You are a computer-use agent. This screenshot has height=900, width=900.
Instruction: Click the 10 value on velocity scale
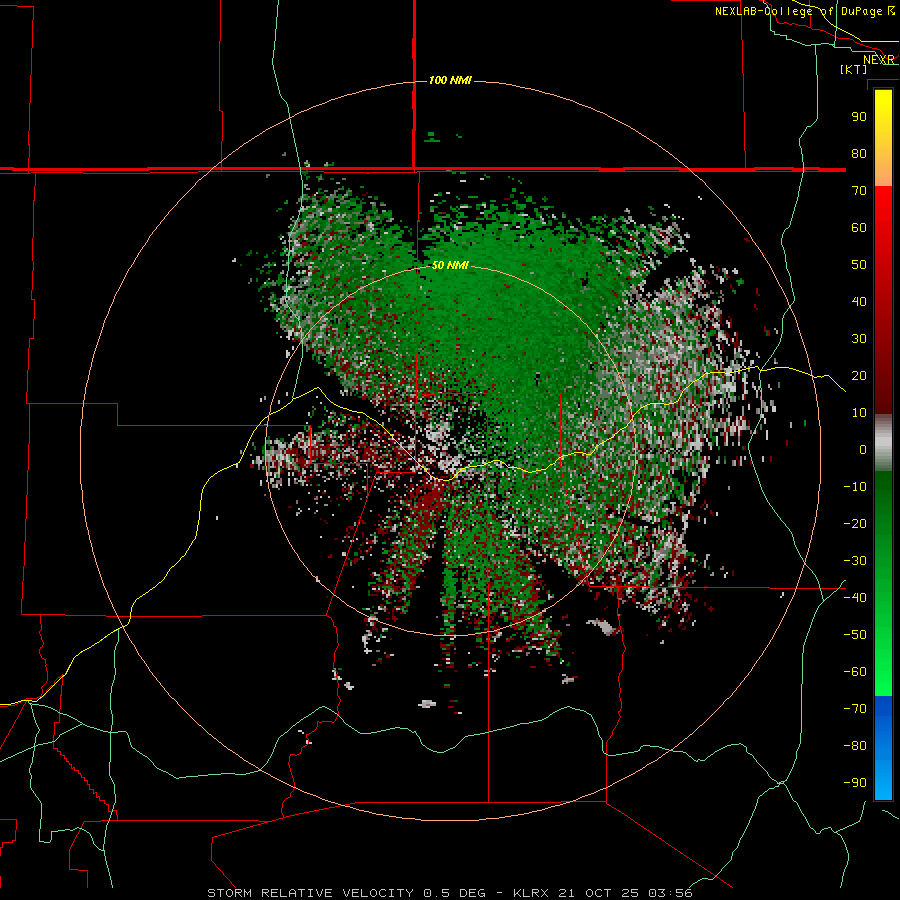click(859, 413)
